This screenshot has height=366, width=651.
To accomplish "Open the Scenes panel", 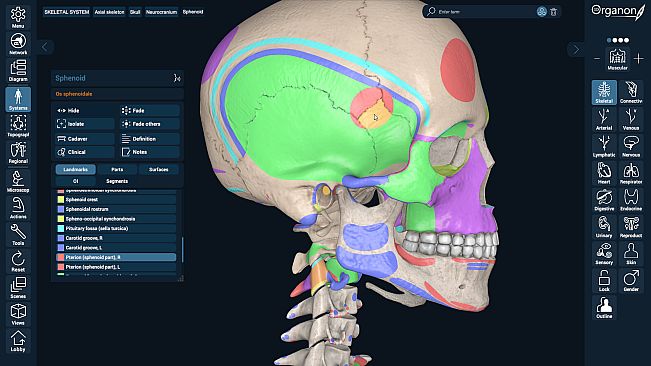I will click(x=18, y=288).
